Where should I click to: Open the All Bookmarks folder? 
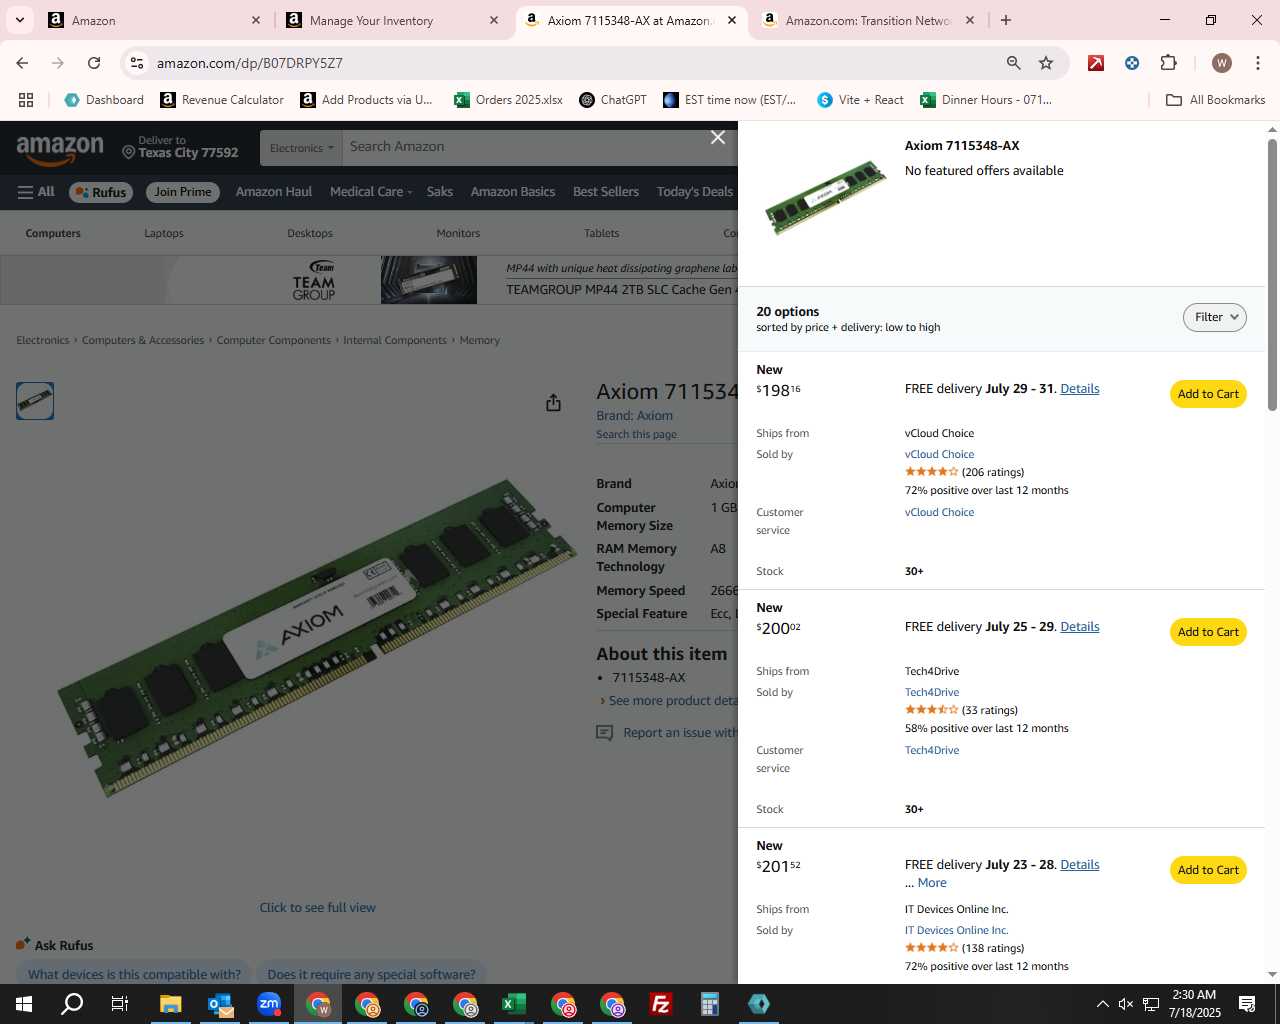point(1216,100)
